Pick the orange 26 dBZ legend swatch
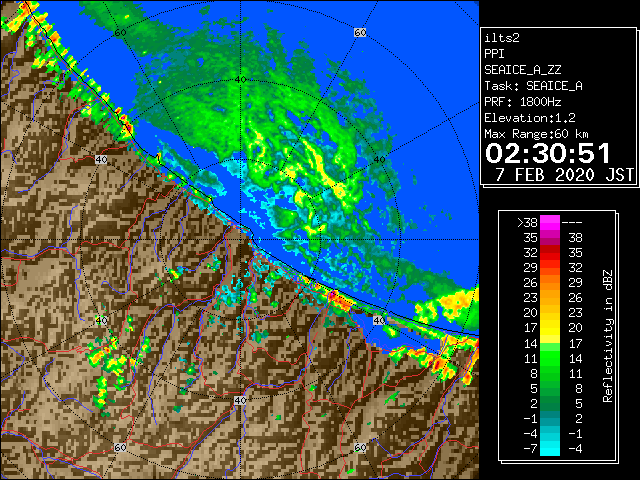 tap(550, 282)
